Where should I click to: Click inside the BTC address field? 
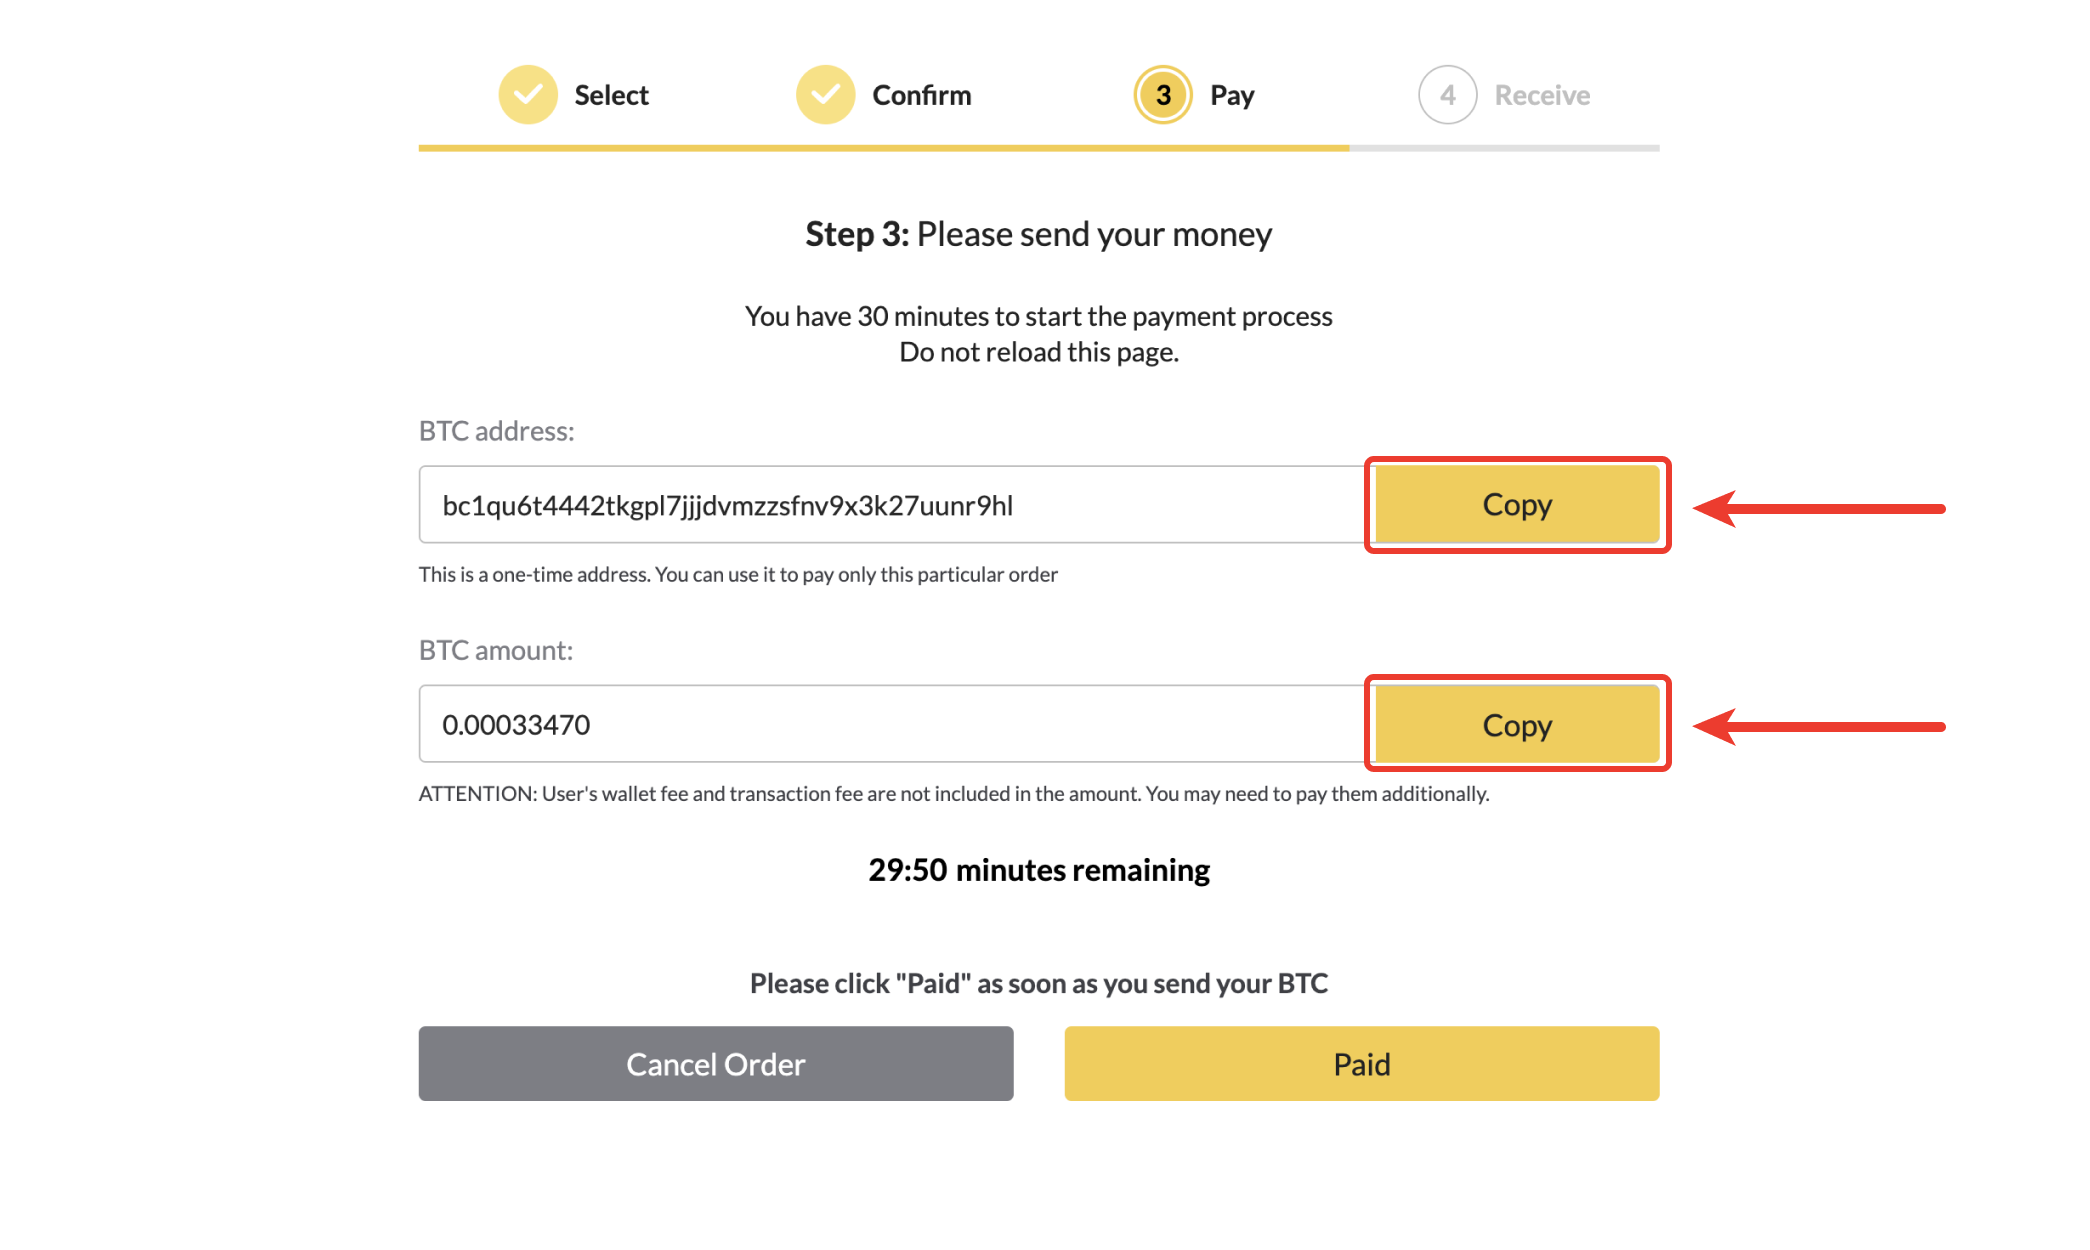pyautogui.click(x=890, y=505)
